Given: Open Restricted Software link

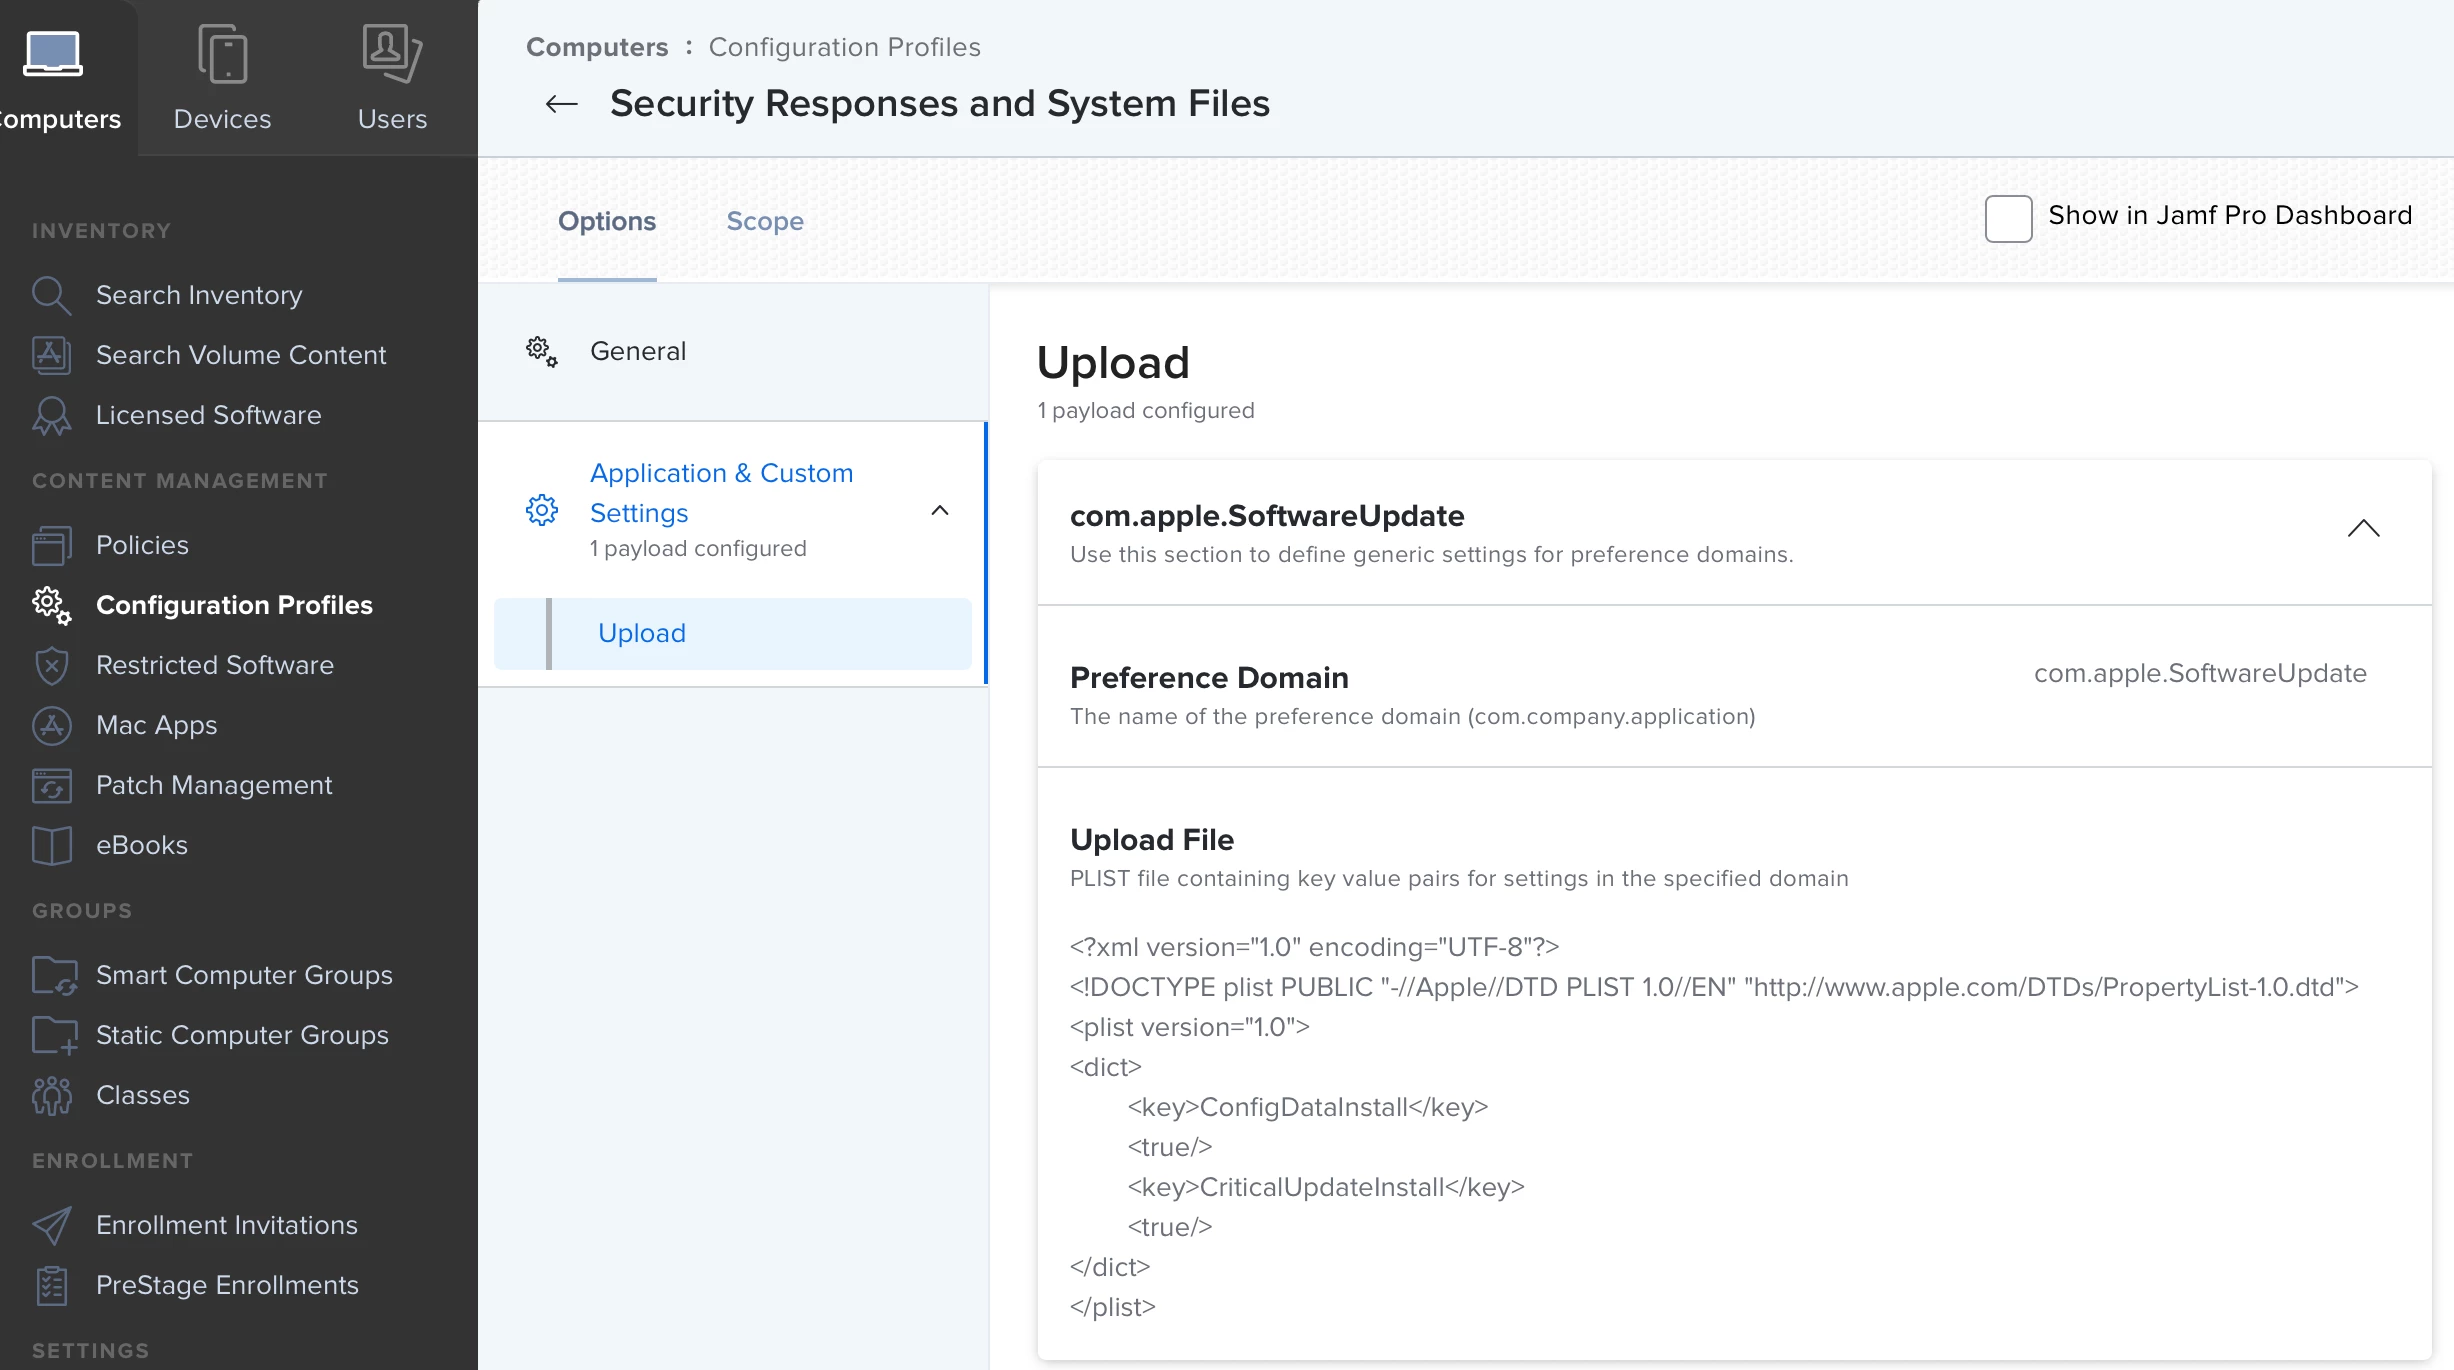Looking at the screenshot, I should [x=215, y=666].
